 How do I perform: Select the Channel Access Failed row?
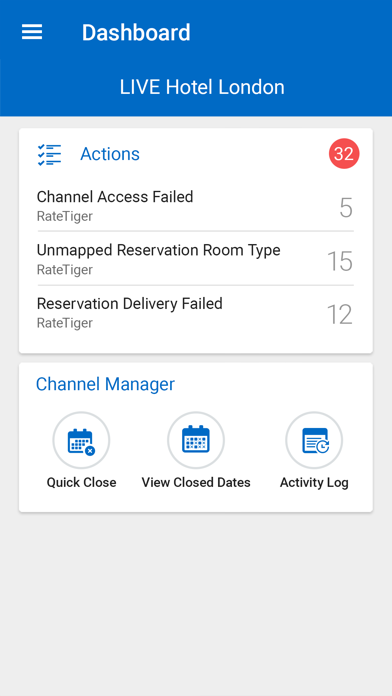tap(196, 206)
